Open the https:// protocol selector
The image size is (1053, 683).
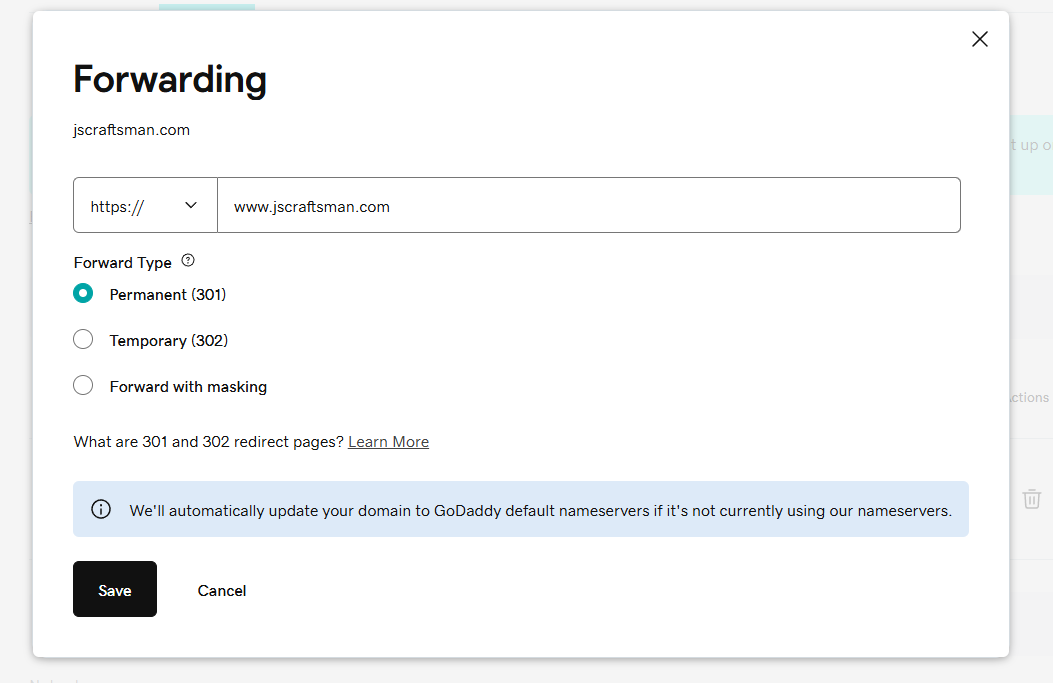[x=145, y=206]
